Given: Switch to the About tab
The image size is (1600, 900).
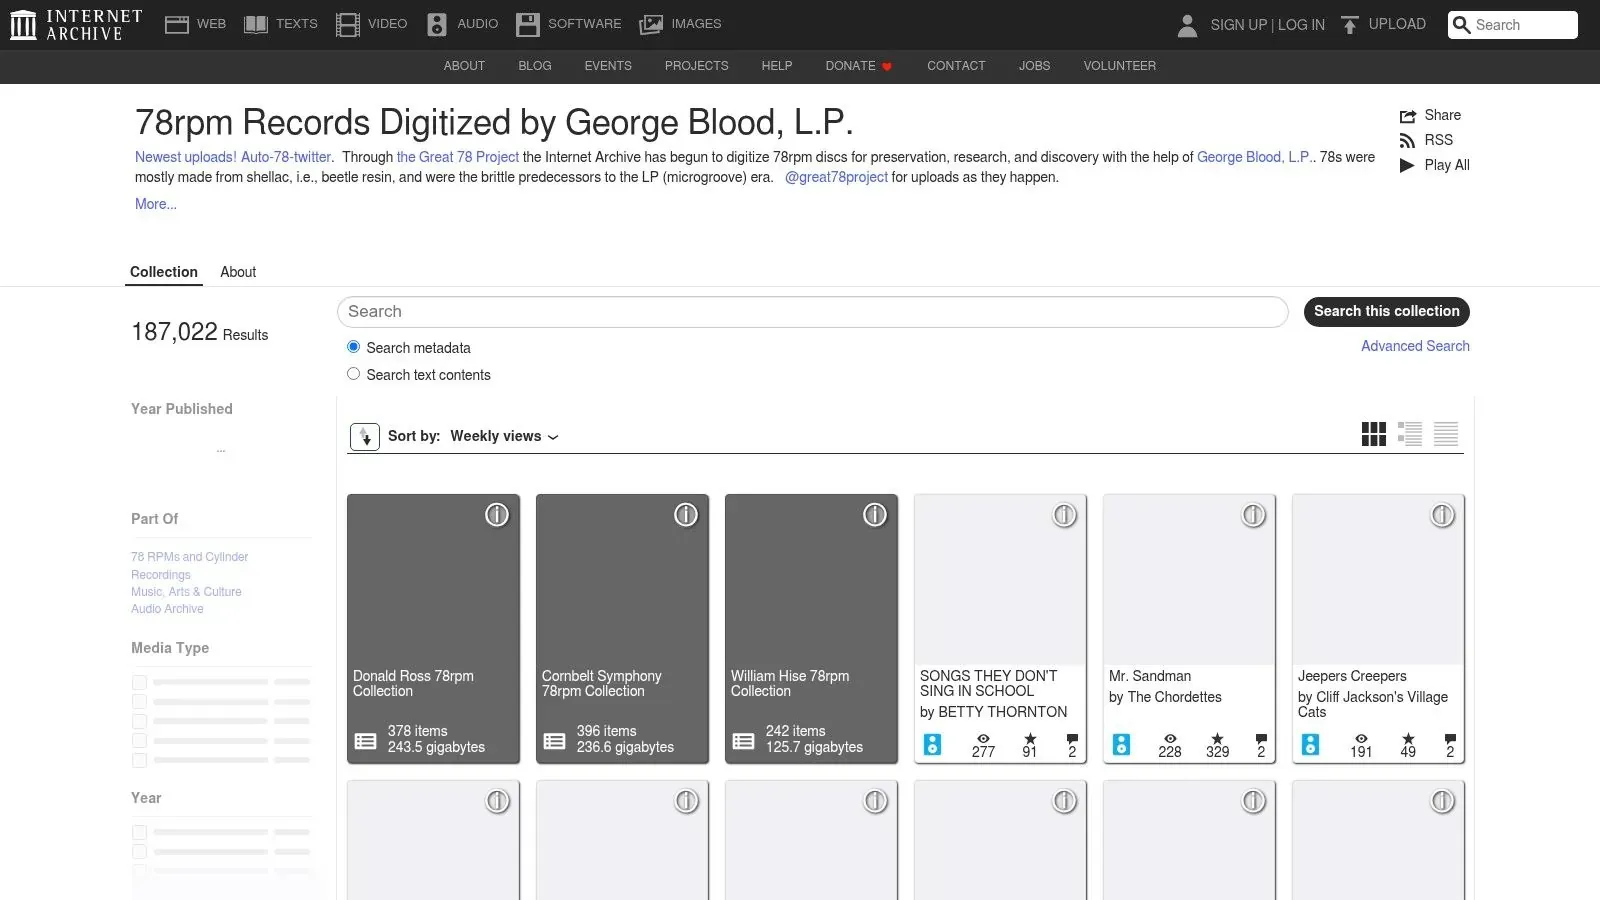Looking at the screenshot, I should coord(238,272).
